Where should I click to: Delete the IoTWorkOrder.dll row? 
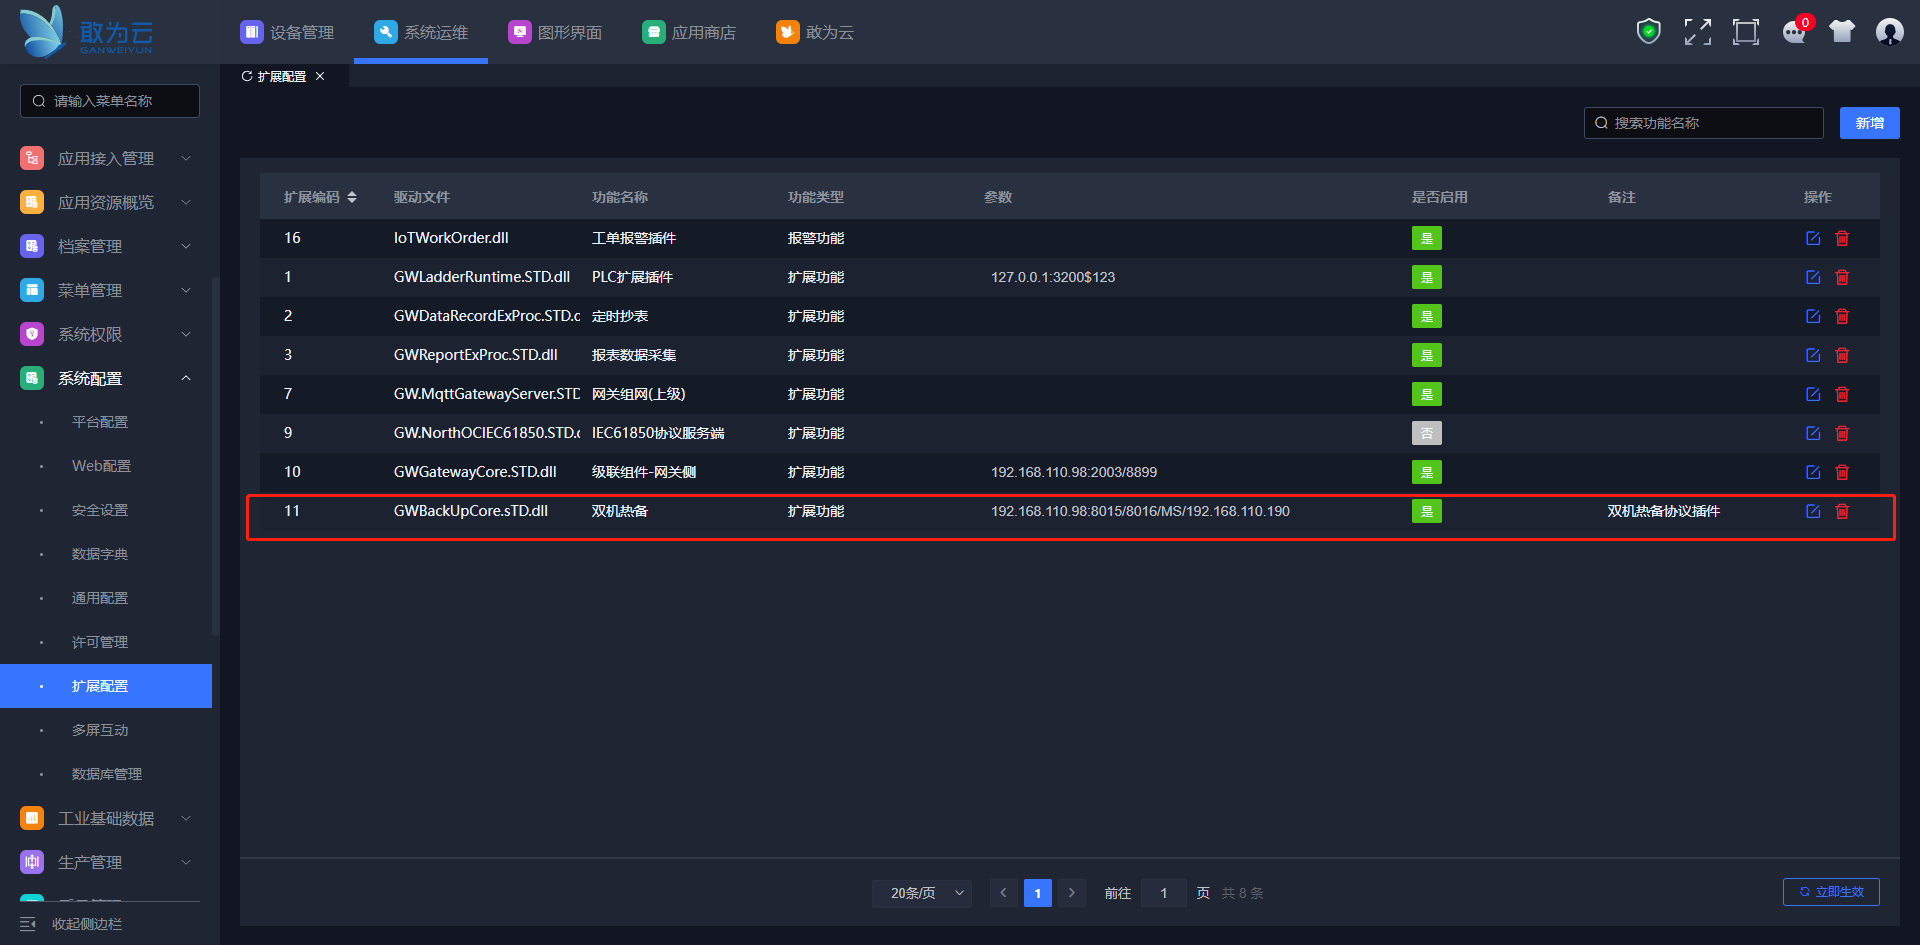1842,238
